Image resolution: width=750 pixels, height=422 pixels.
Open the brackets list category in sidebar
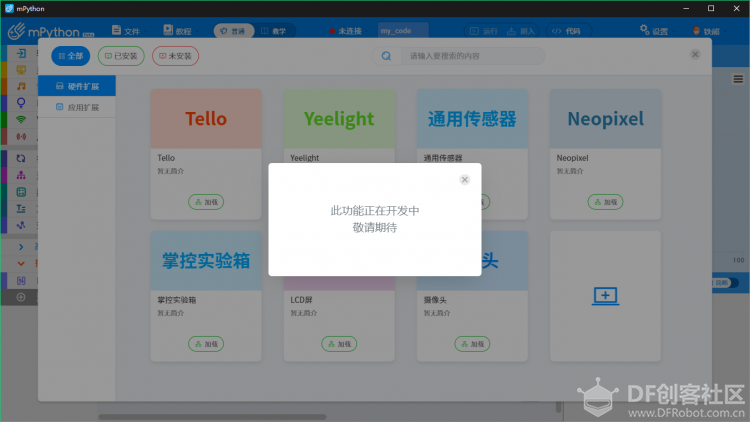21,281
